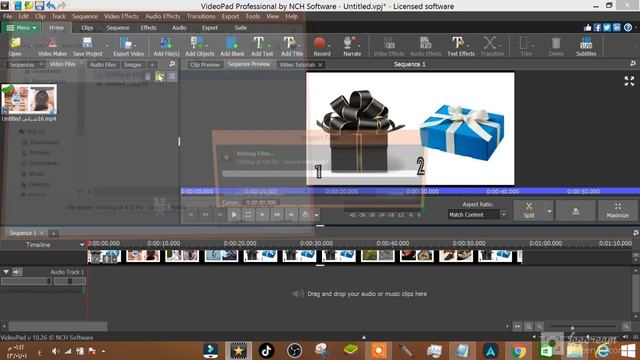The height and width of the screenshot is (360, 640).
Task: Open the Tools menu
Action: pos(253,16)
